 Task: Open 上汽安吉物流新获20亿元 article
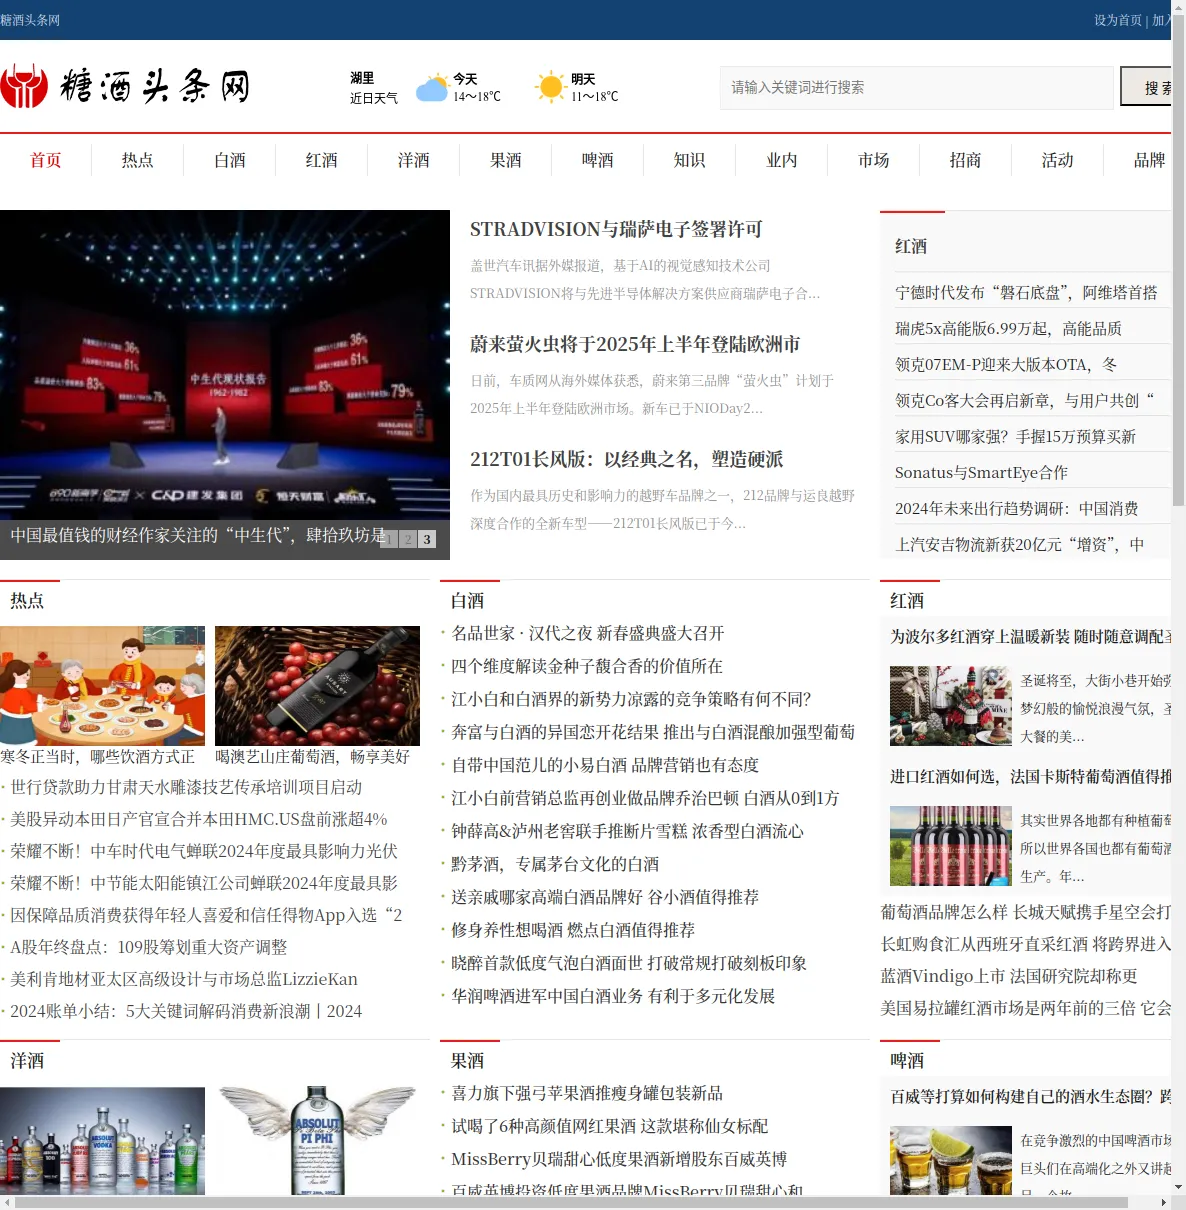coord(1019,545)
